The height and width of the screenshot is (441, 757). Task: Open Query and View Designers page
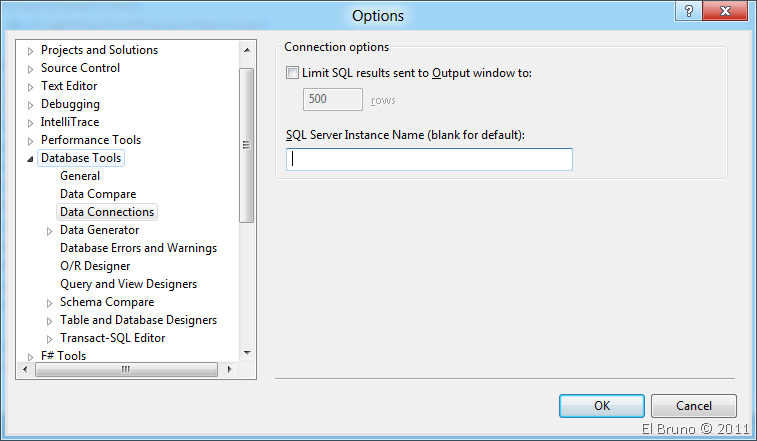(x=128, y=284)
